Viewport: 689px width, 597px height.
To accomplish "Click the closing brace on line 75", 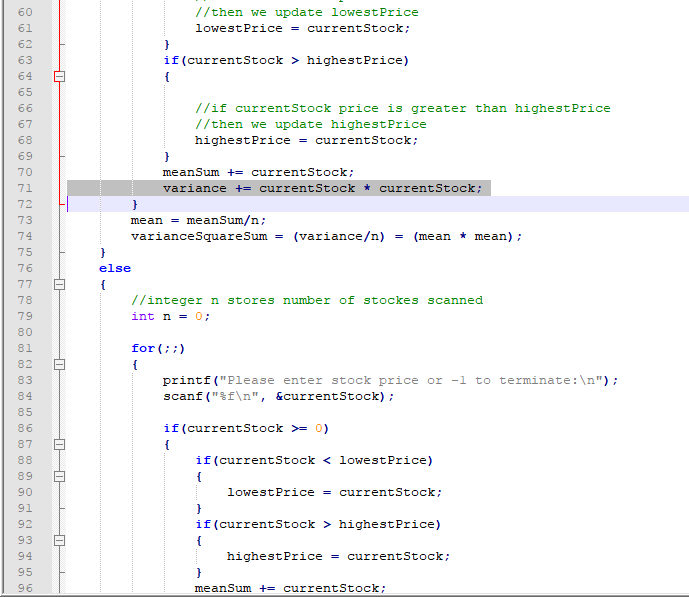I will [103, 253].
